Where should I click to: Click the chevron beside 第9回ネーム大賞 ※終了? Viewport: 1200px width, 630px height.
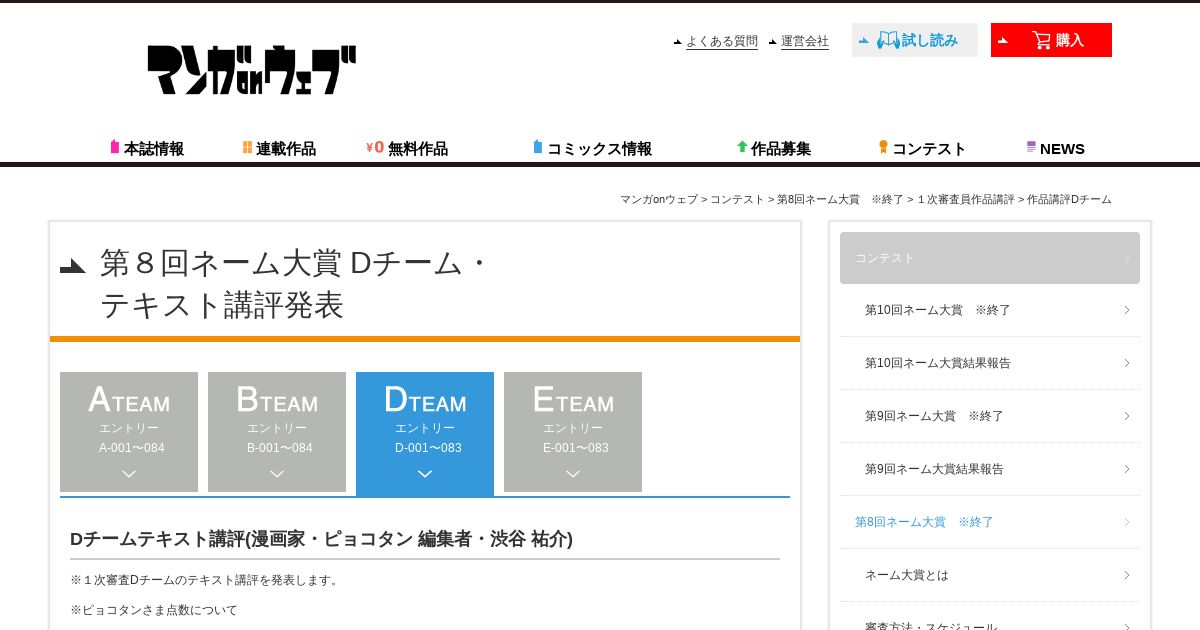click(x=1126, y=416)
